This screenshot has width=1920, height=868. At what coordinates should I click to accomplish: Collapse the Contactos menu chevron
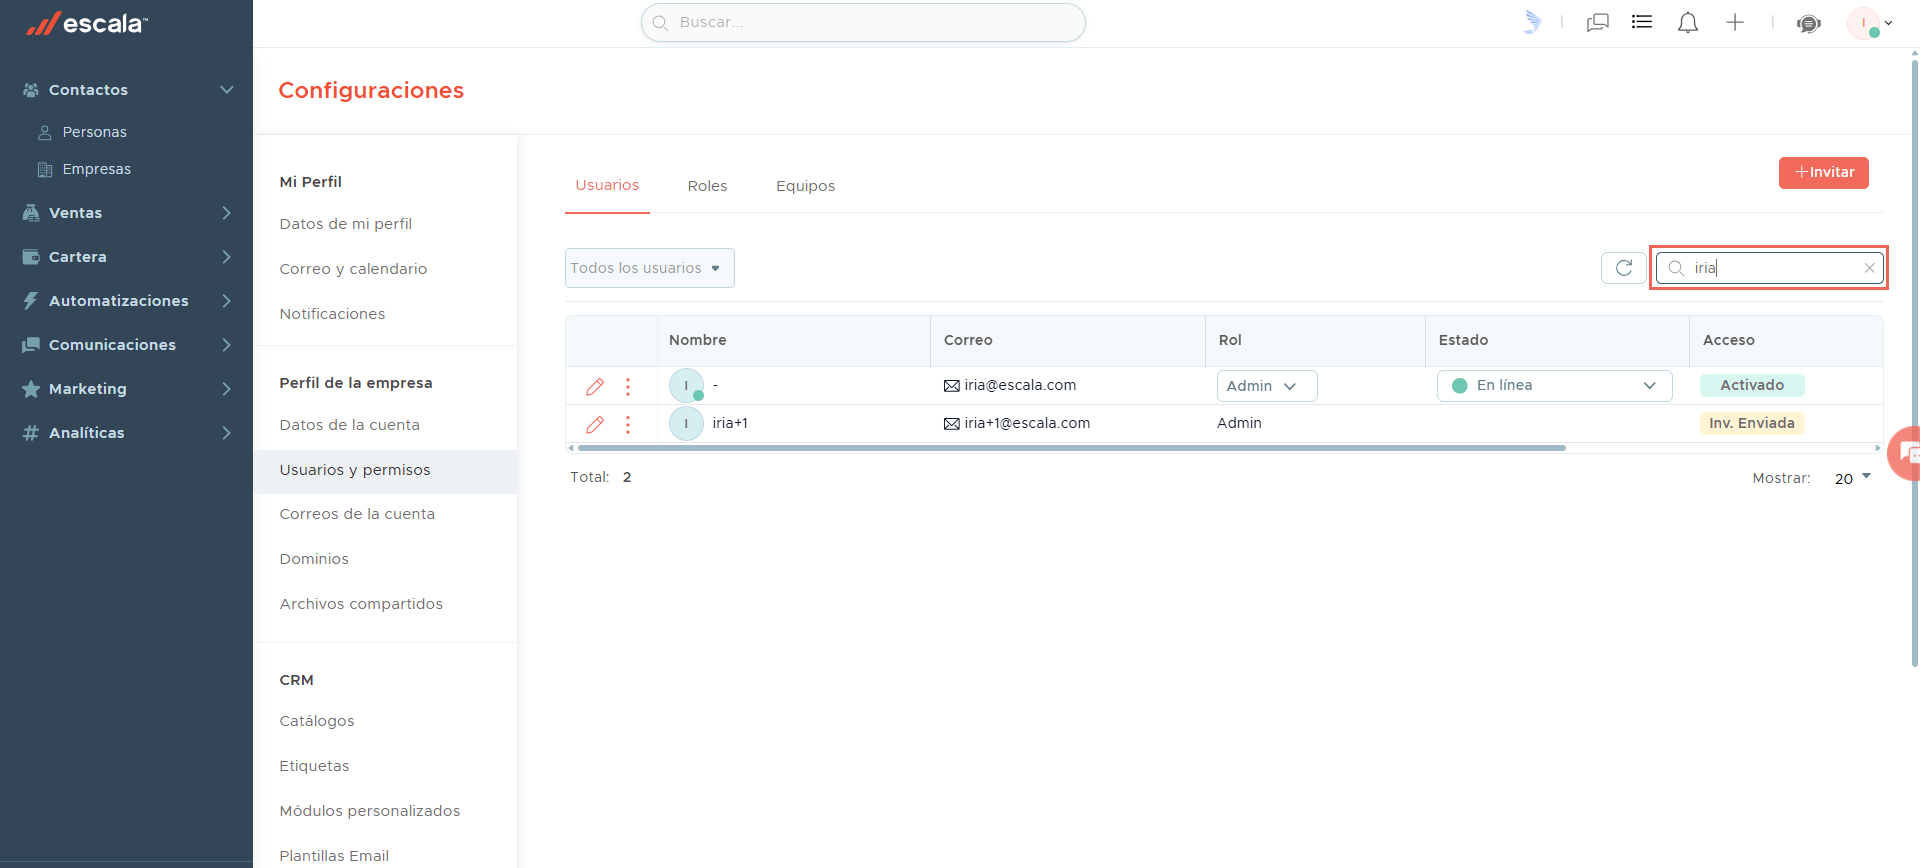[227, 90]
